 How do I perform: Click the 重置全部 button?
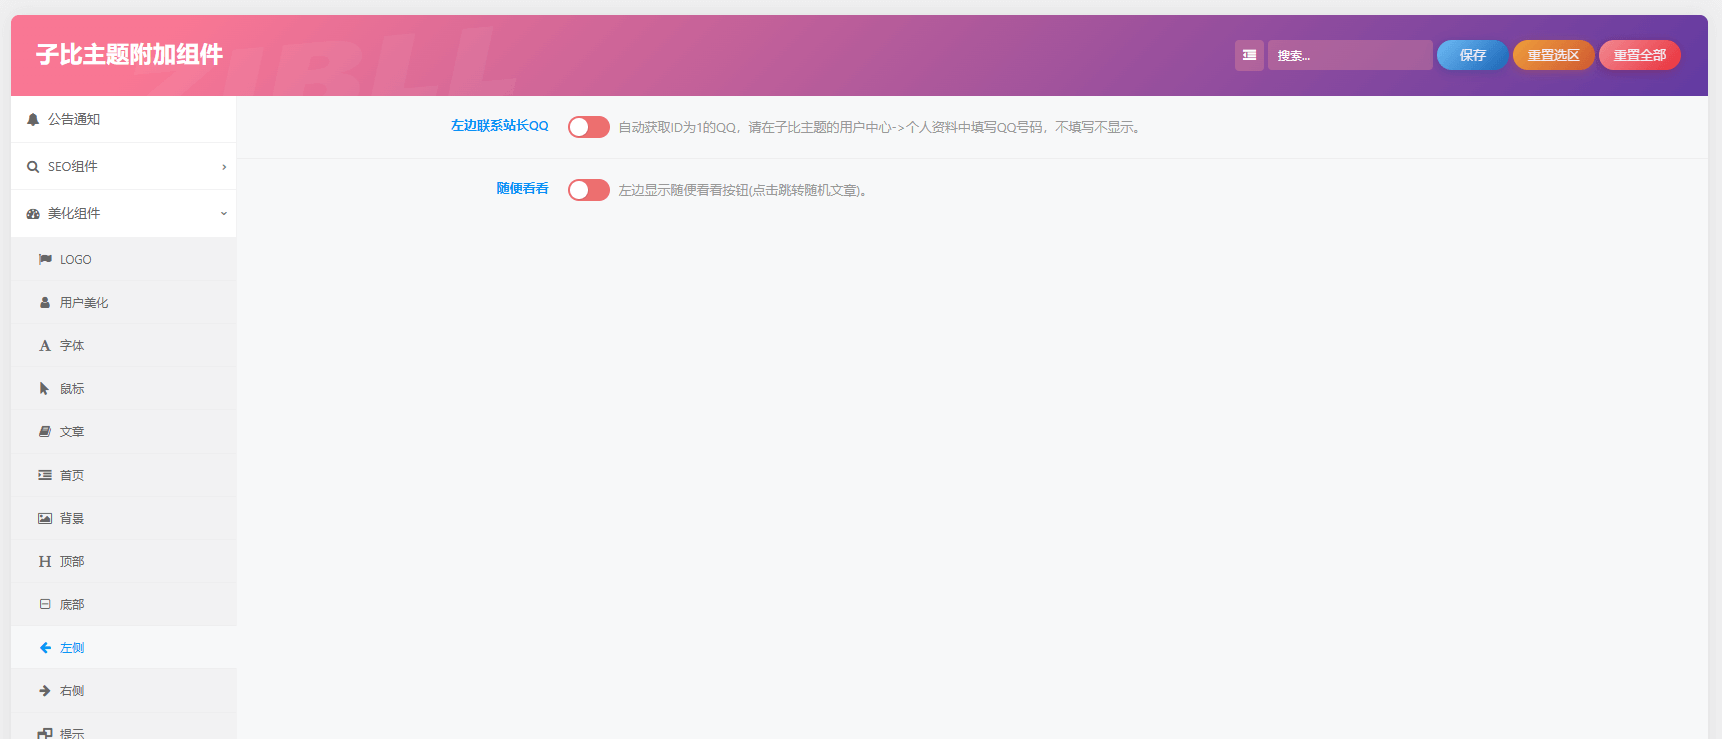coord(1640,55)
